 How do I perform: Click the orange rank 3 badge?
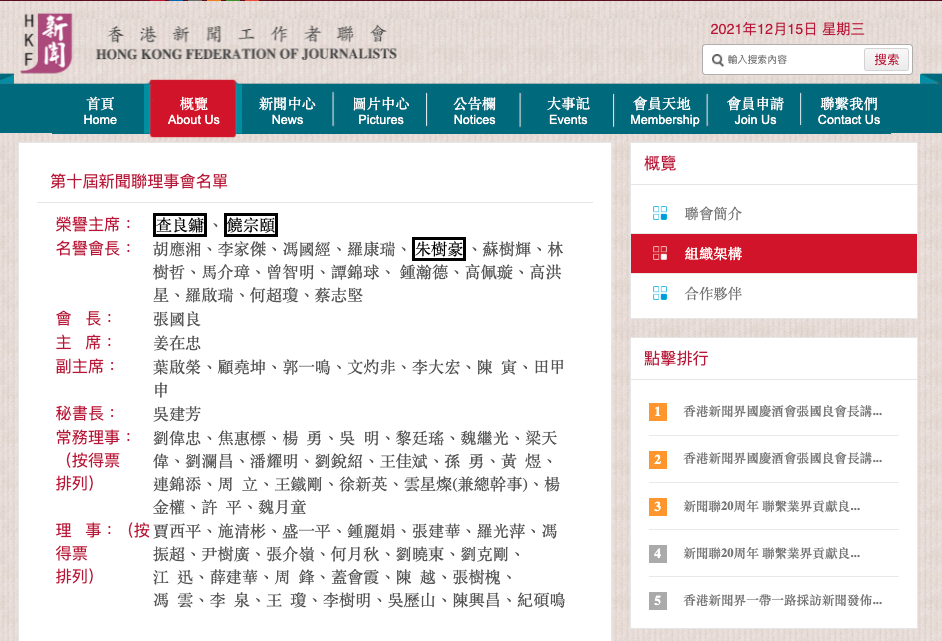658,506
